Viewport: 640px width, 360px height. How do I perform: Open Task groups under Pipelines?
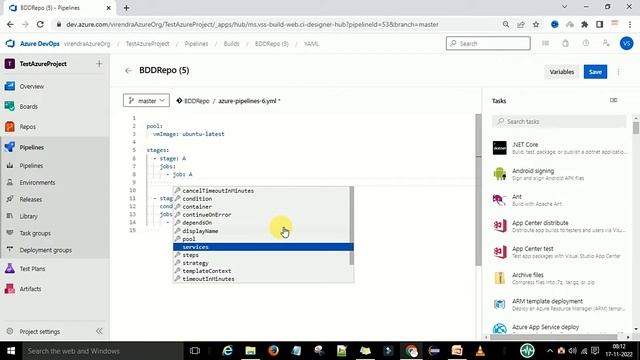(x=35, y=233)
